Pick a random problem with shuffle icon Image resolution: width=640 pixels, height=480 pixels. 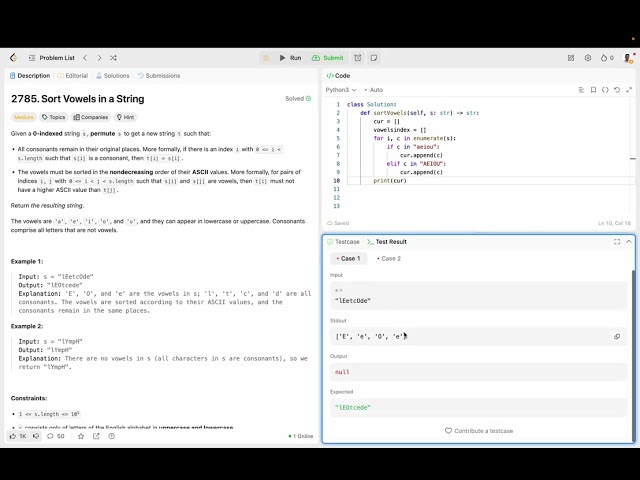tap(114, 58)
